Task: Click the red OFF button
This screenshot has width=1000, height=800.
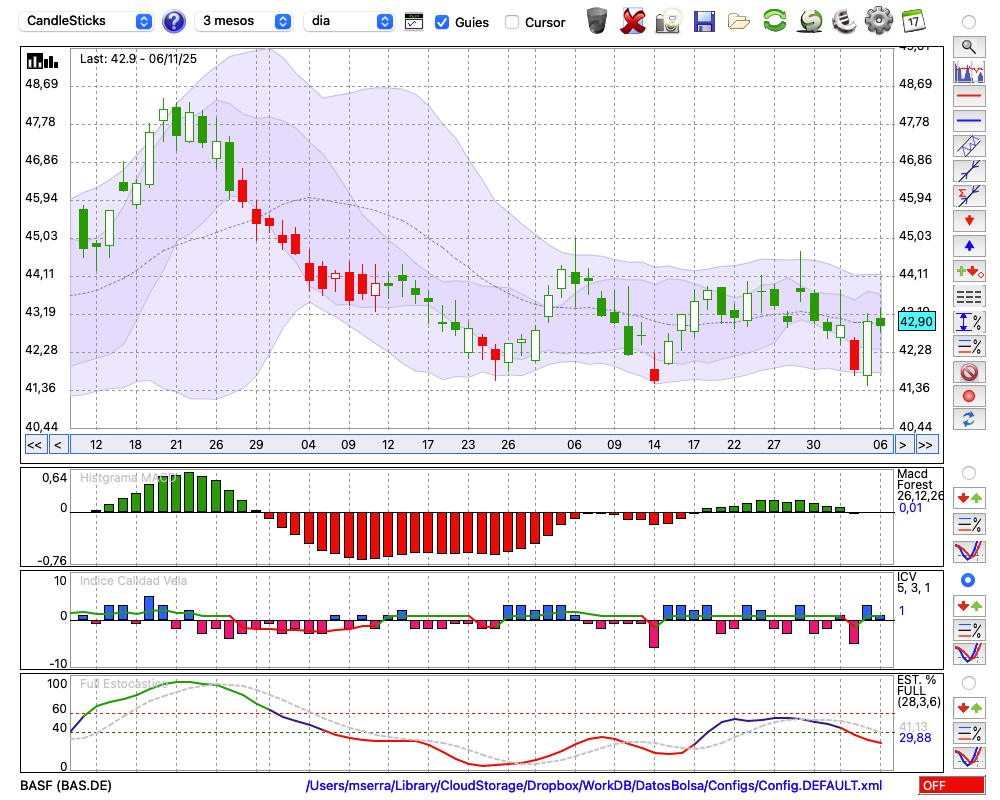Action: [x=951, y=786]
